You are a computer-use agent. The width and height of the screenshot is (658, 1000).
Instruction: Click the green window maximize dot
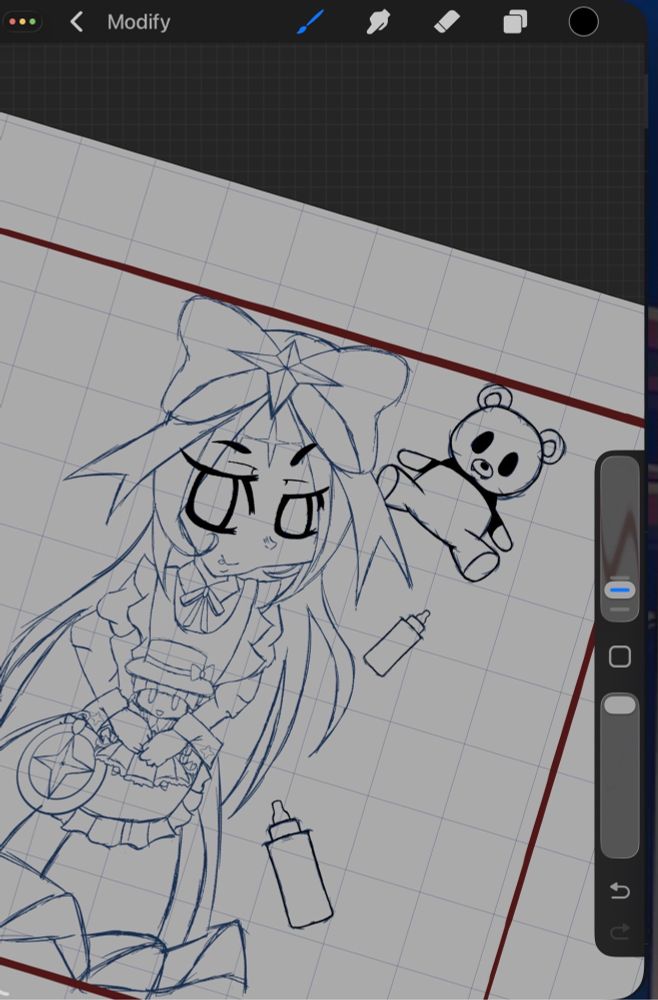pyautogui.click(x=33, y=22)
